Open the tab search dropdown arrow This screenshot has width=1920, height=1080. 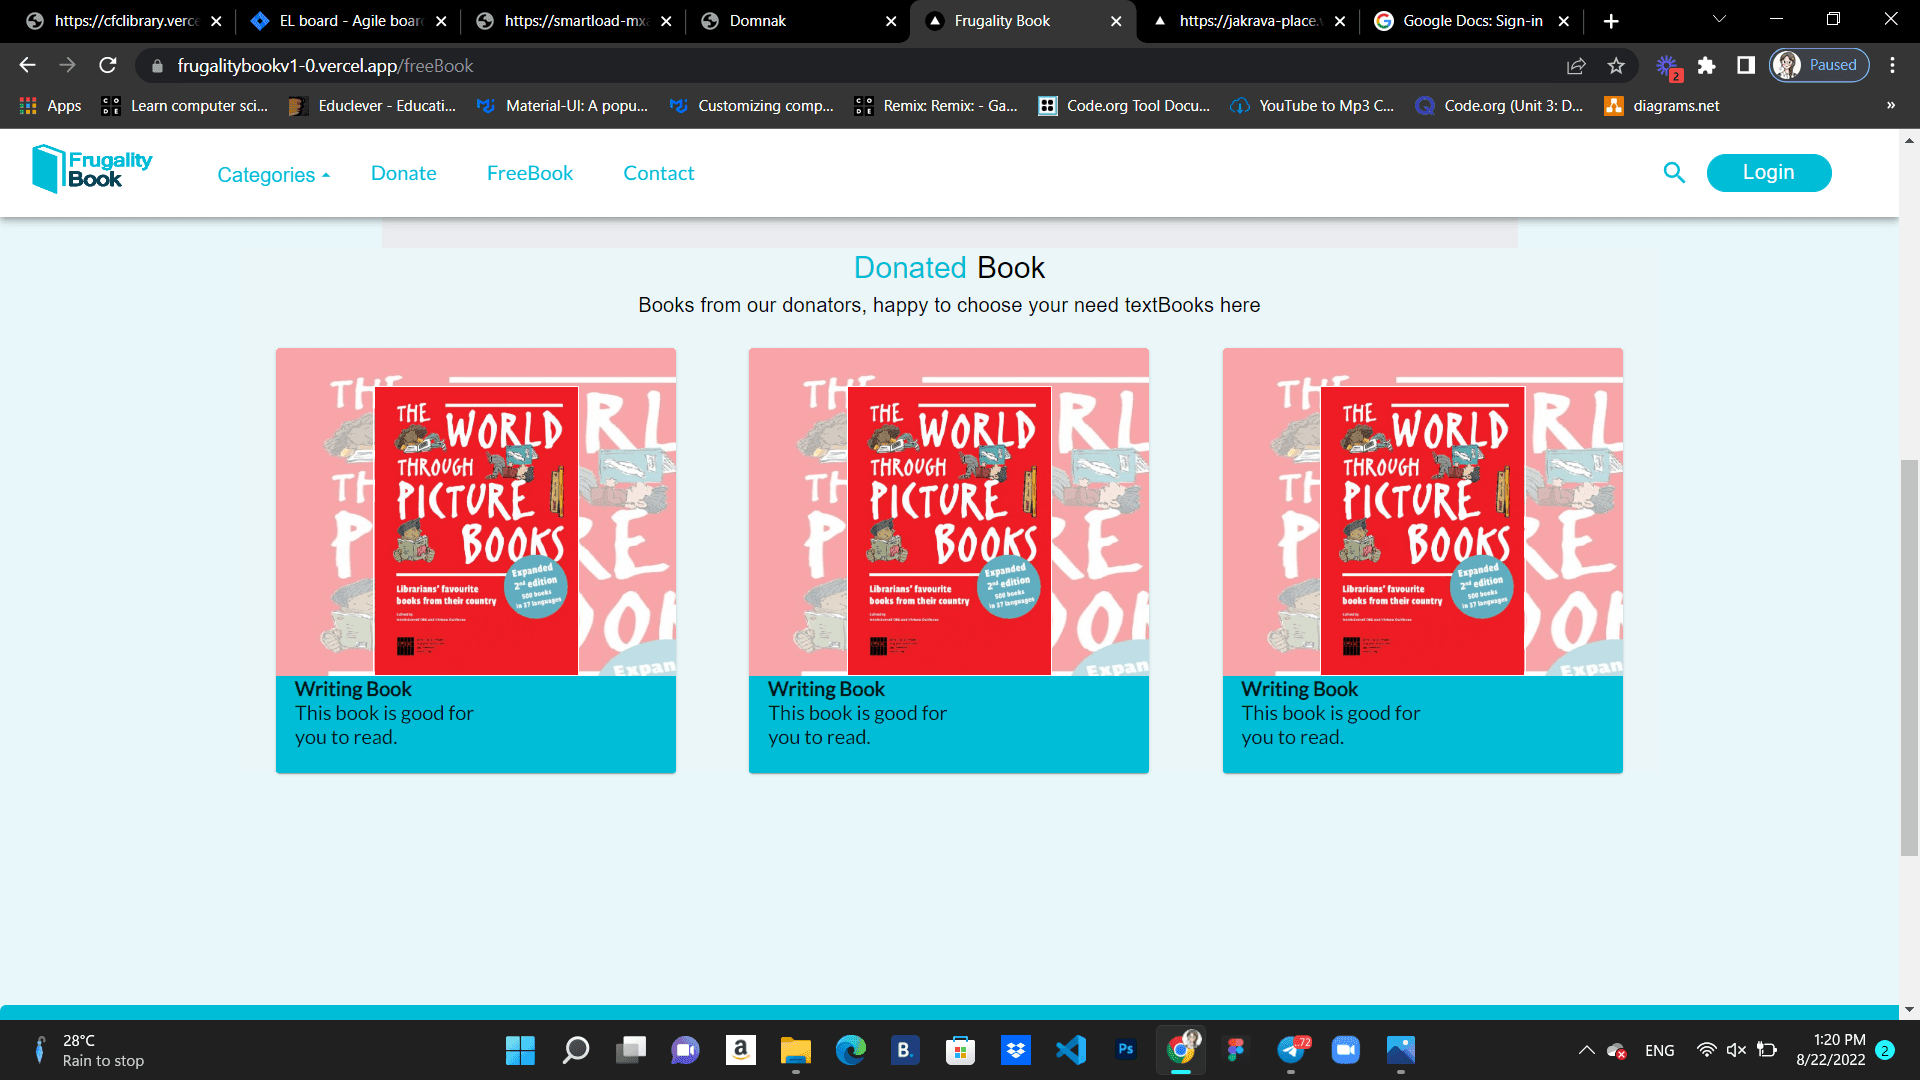point(1719,19)
